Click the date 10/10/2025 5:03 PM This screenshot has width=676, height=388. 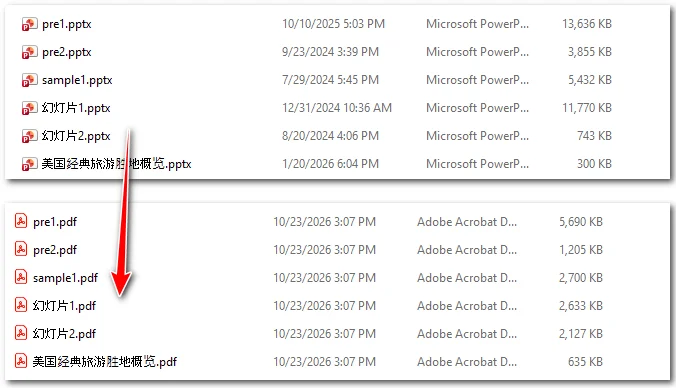[333, 24]
